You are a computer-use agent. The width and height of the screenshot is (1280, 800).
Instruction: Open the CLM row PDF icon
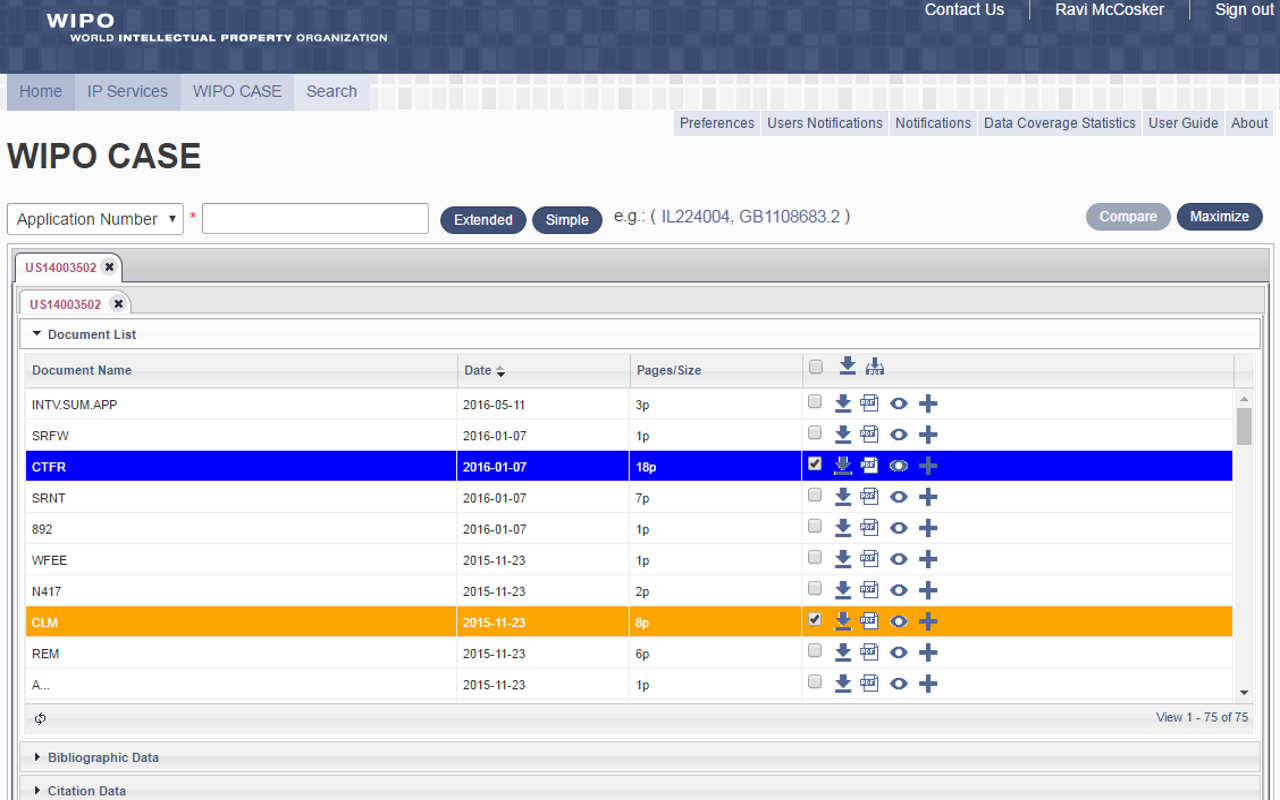coord(870,621)
